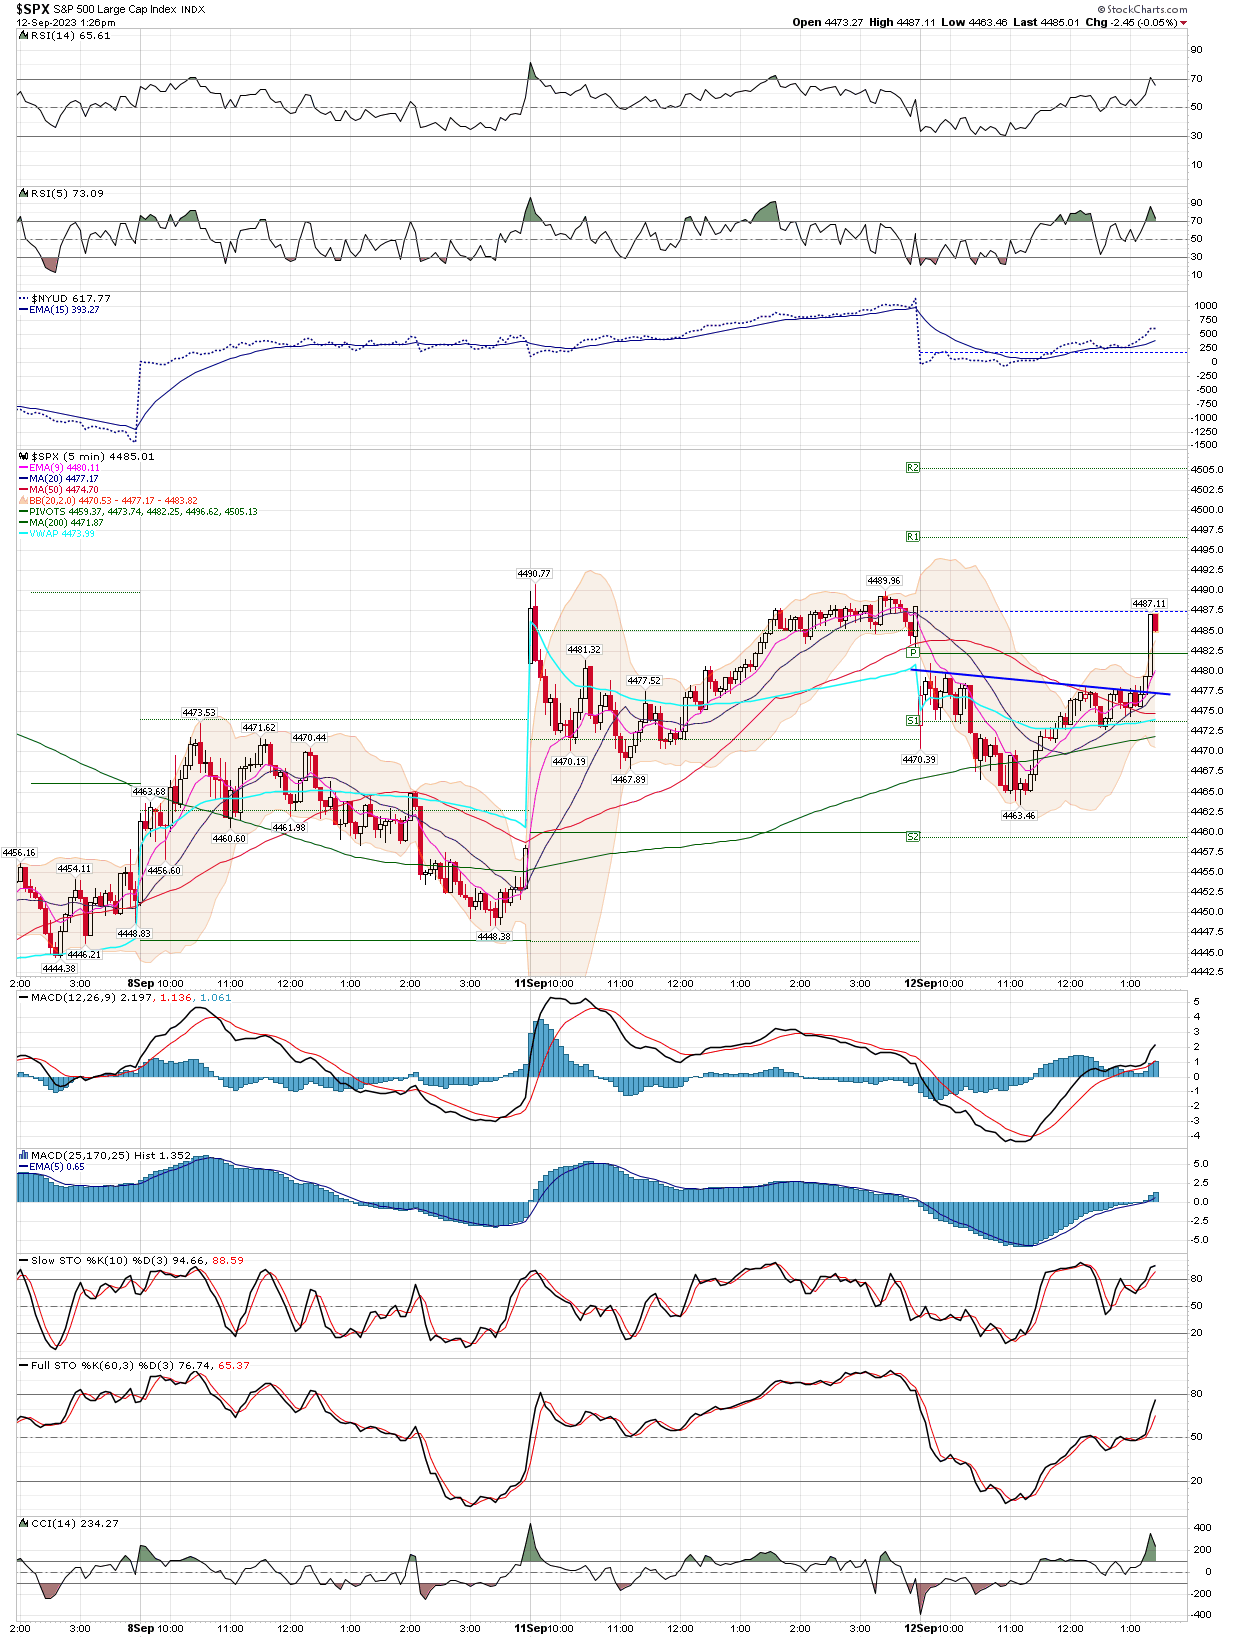
Task: Click the CCI(14) 234.27 label
Action: coord(75,1524)
